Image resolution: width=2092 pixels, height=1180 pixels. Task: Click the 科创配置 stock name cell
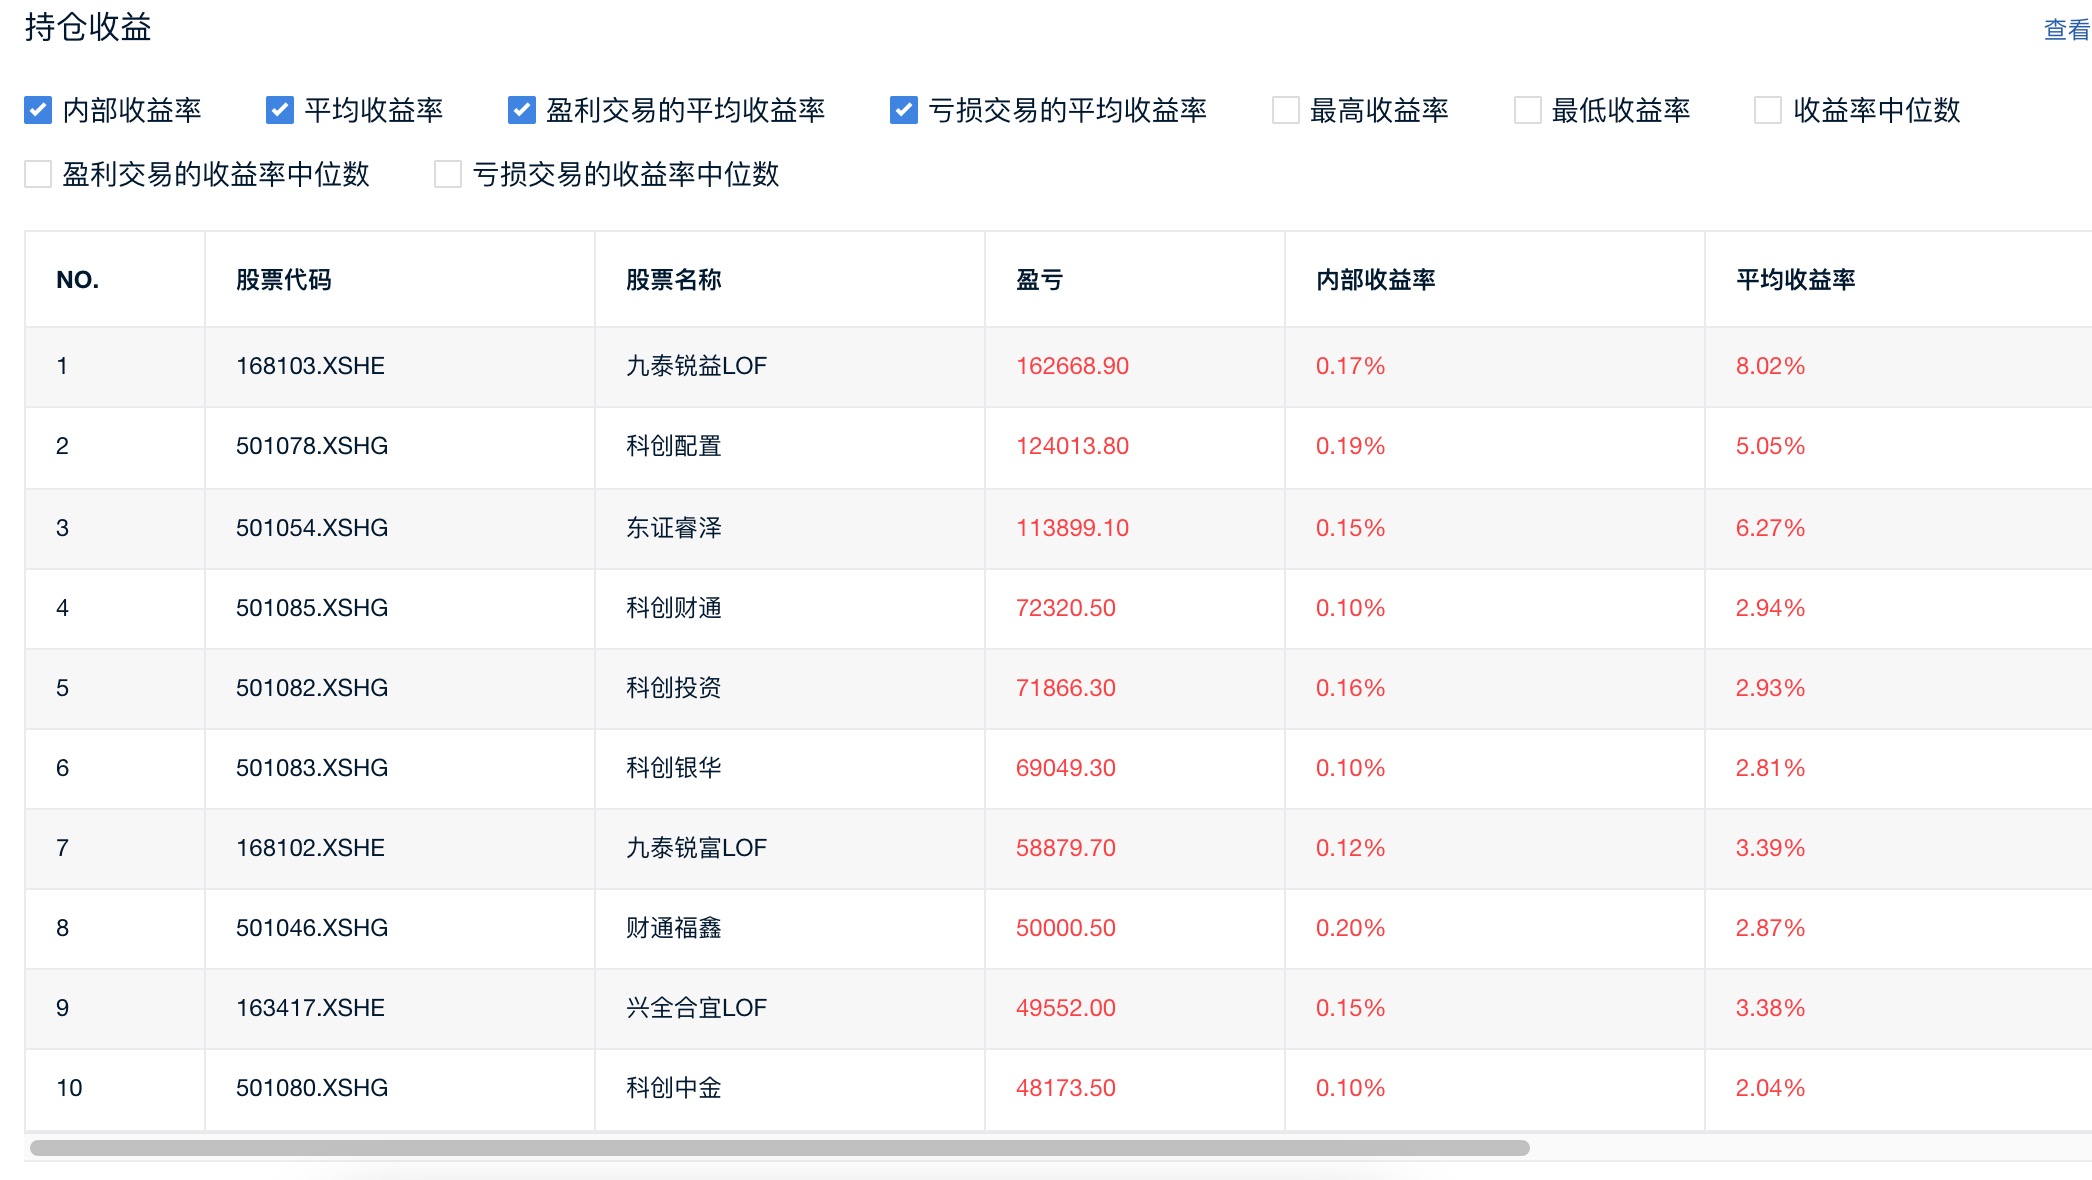(x=674, y=446)
